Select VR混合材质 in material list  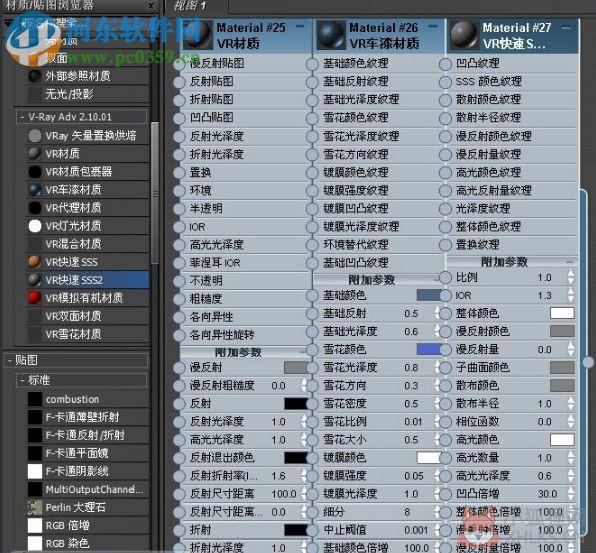click(88, 244)
